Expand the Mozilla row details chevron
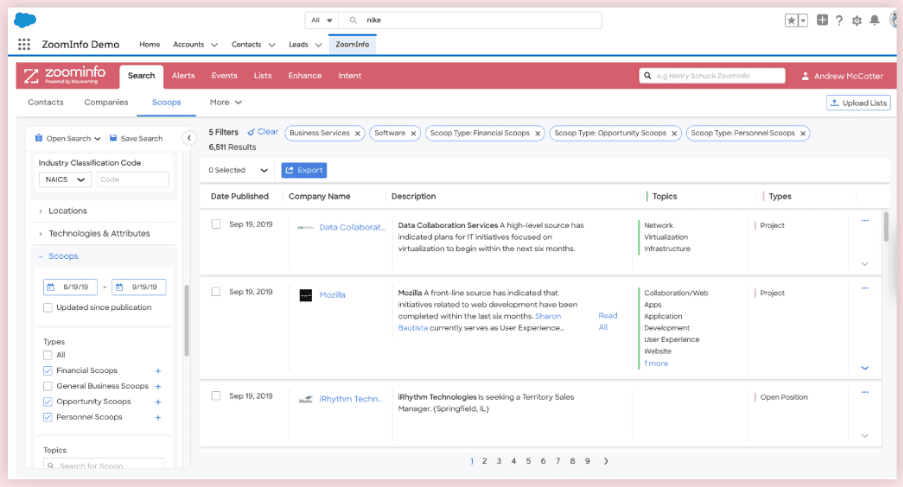This screenshot has height=487, width=903. (x=864, y=368)
